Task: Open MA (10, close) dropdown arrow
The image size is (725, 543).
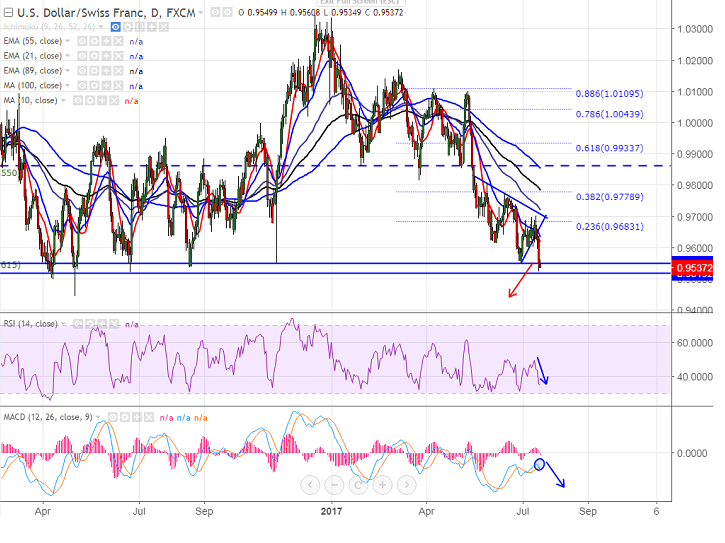Action: tap(64, 101)
